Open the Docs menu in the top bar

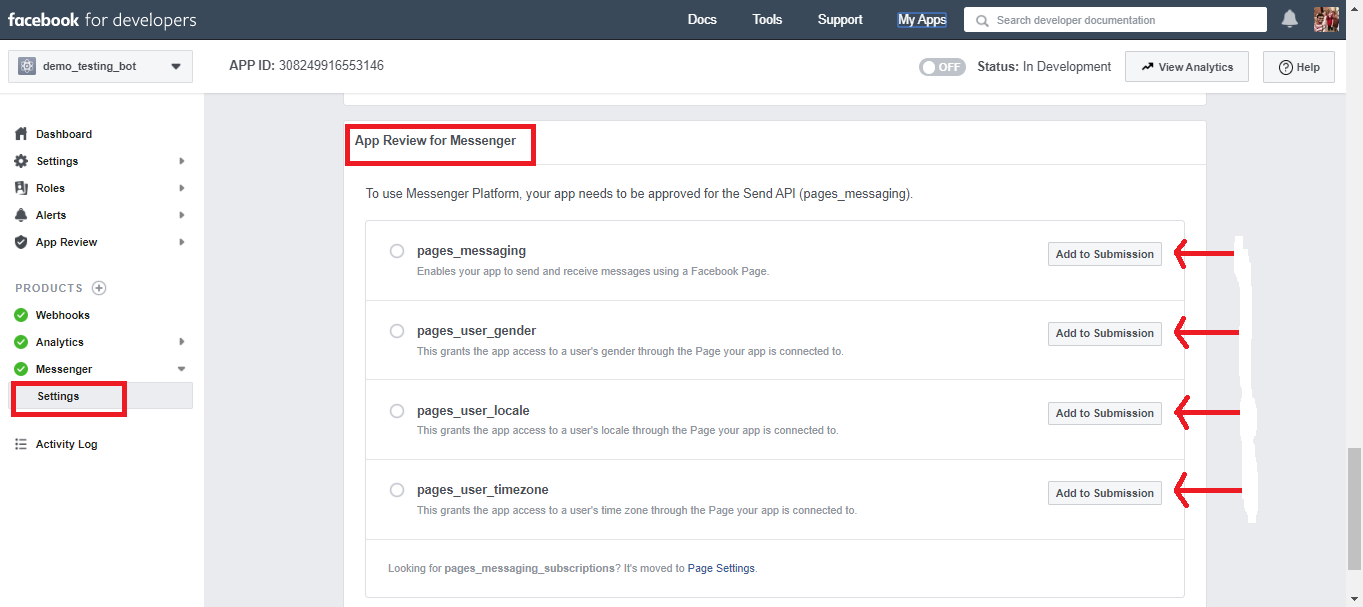[x=702, y=19]
